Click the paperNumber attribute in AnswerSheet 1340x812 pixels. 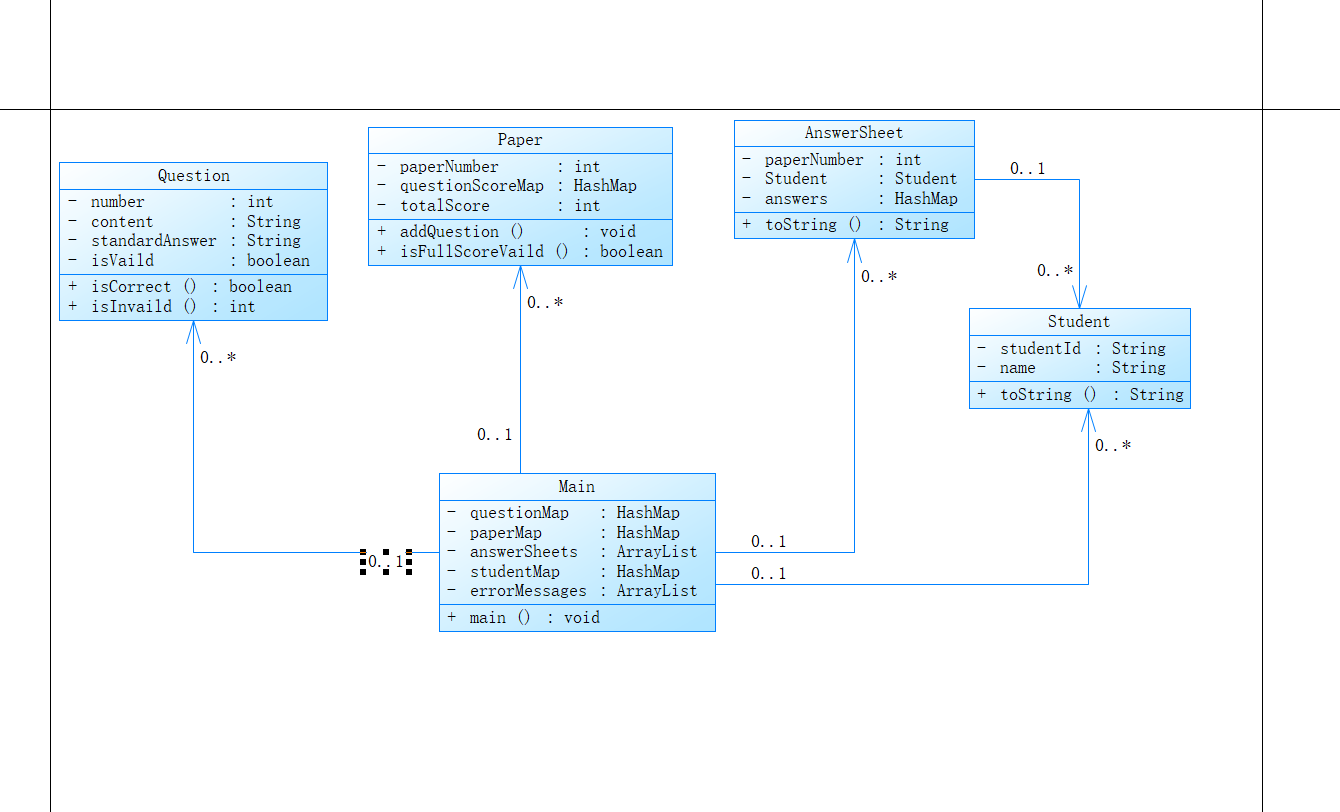[x=854, y=160]
